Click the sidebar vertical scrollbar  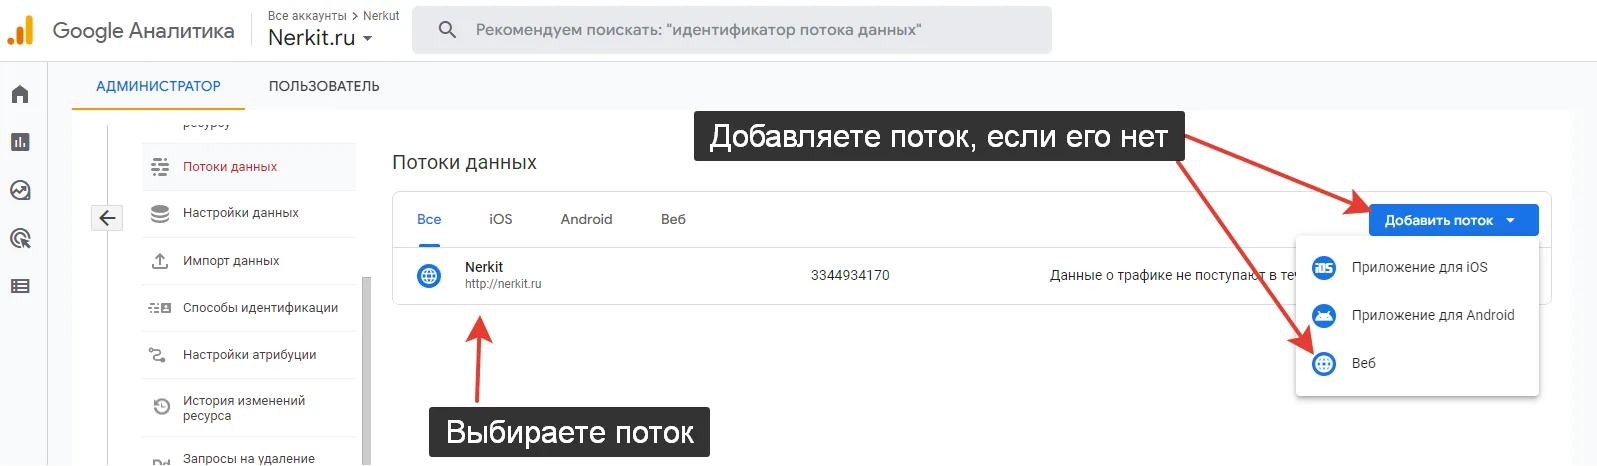[x=366, y=370]
